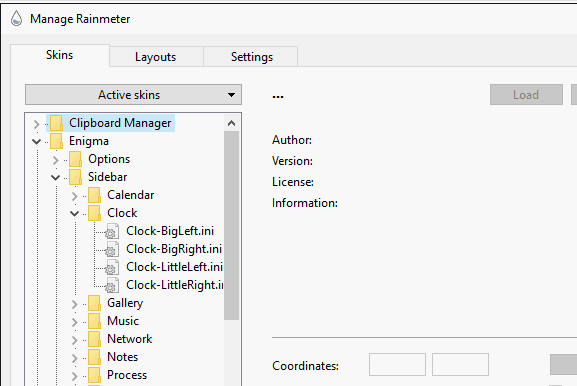Click the Music folder icon
This screenshot has height=386, width=577.
(x=95, y=321)
